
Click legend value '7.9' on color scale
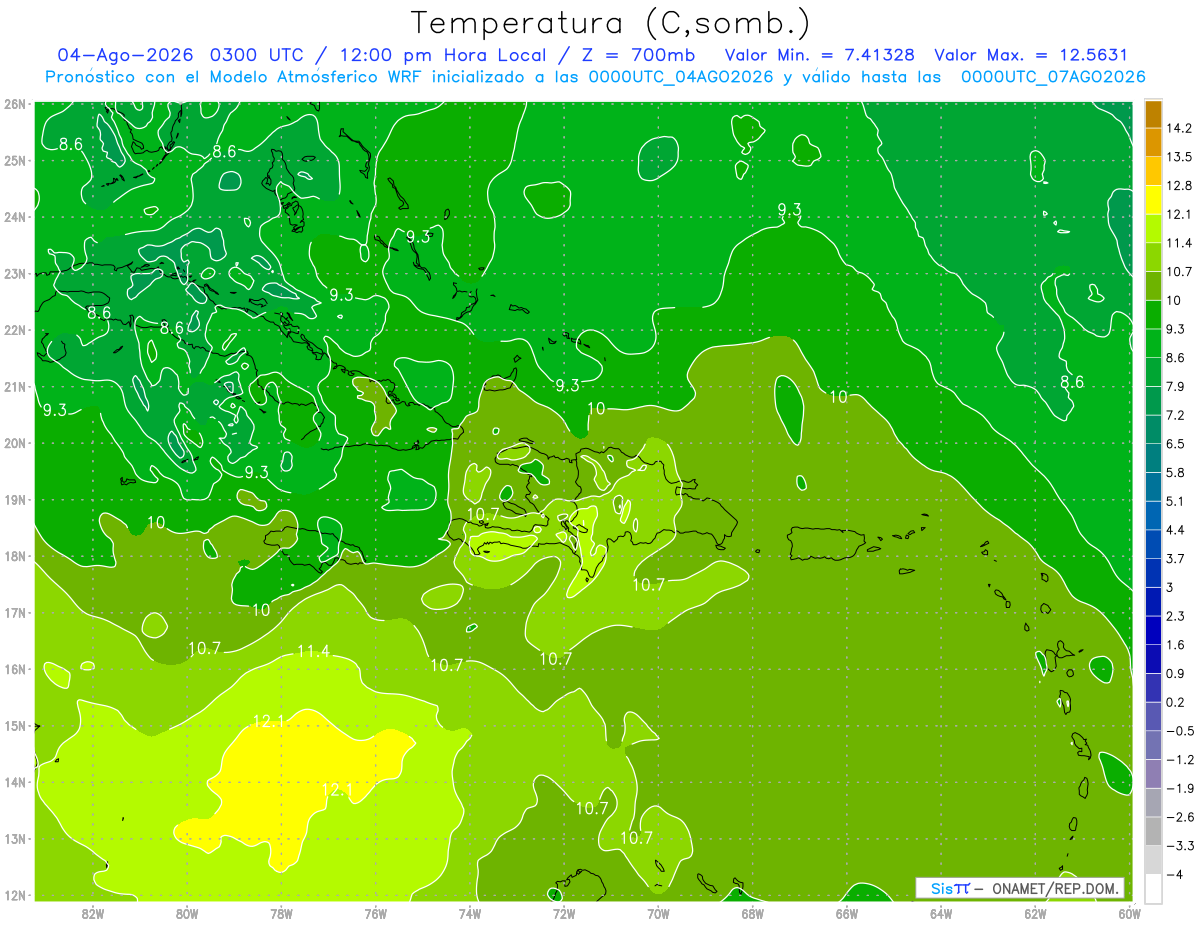[x=1176, y=386]
